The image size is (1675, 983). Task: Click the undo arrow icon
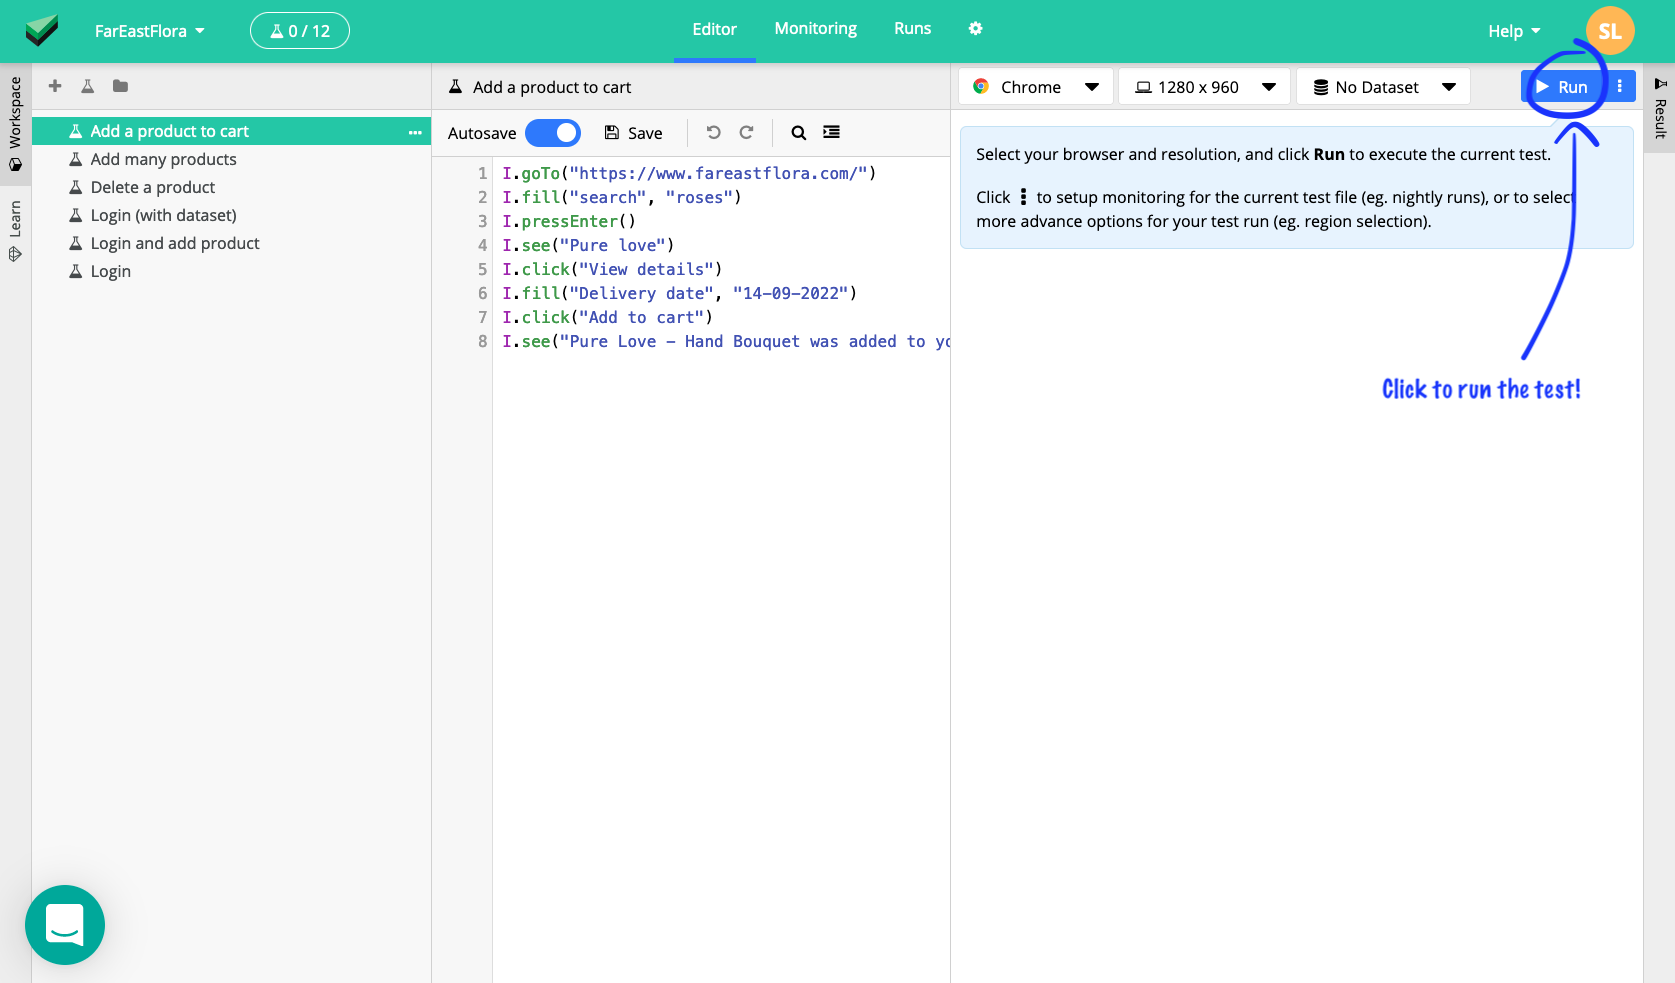point(713,132)
